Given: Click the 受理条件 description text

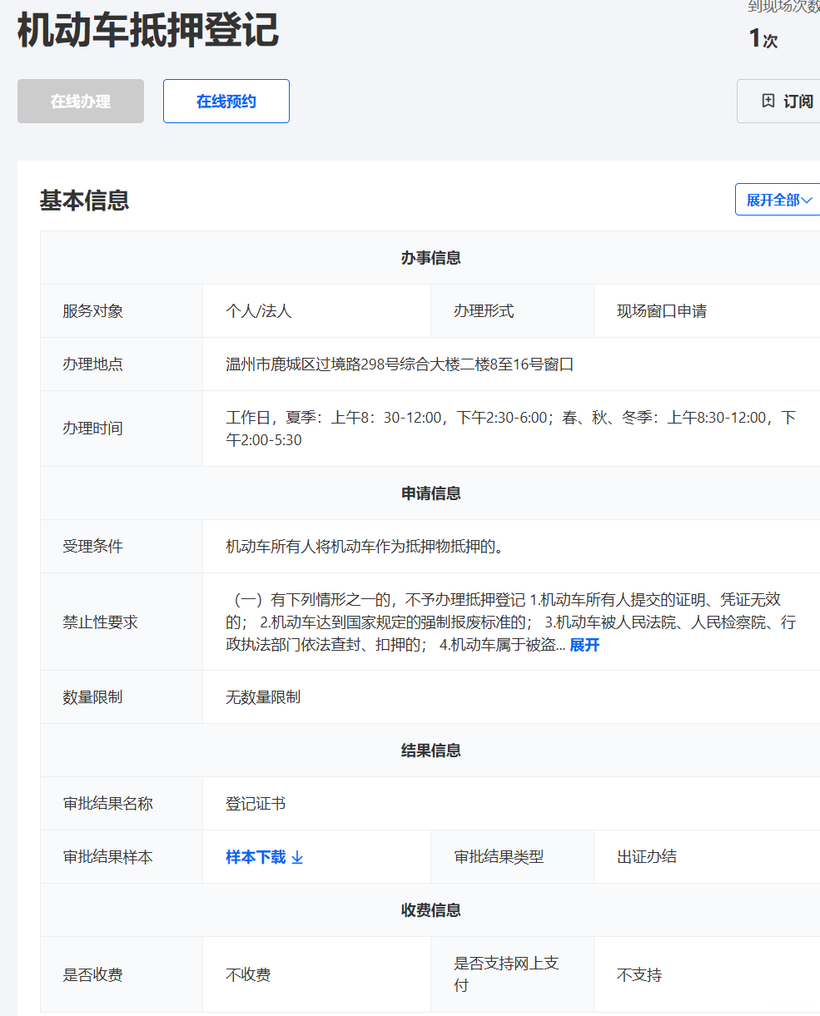Looking at the screenshot, I should [x=364, y=546].
